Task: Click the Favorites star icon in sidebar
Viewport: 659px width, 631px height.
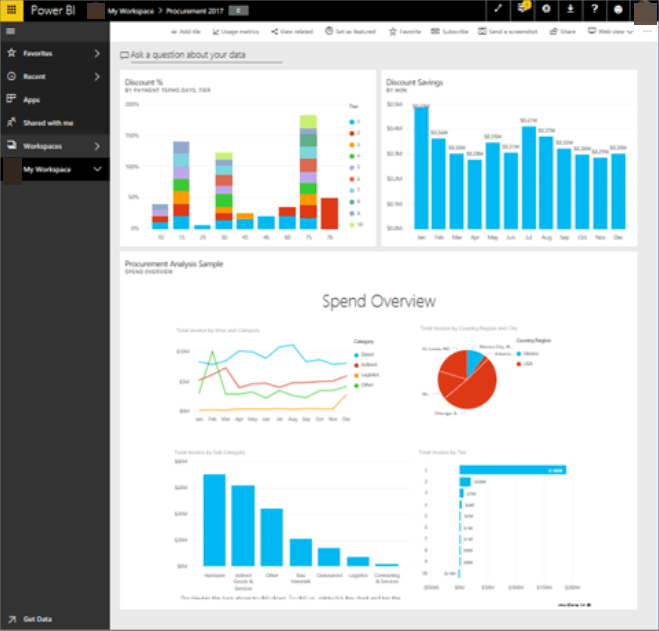Action: [11, 53]
